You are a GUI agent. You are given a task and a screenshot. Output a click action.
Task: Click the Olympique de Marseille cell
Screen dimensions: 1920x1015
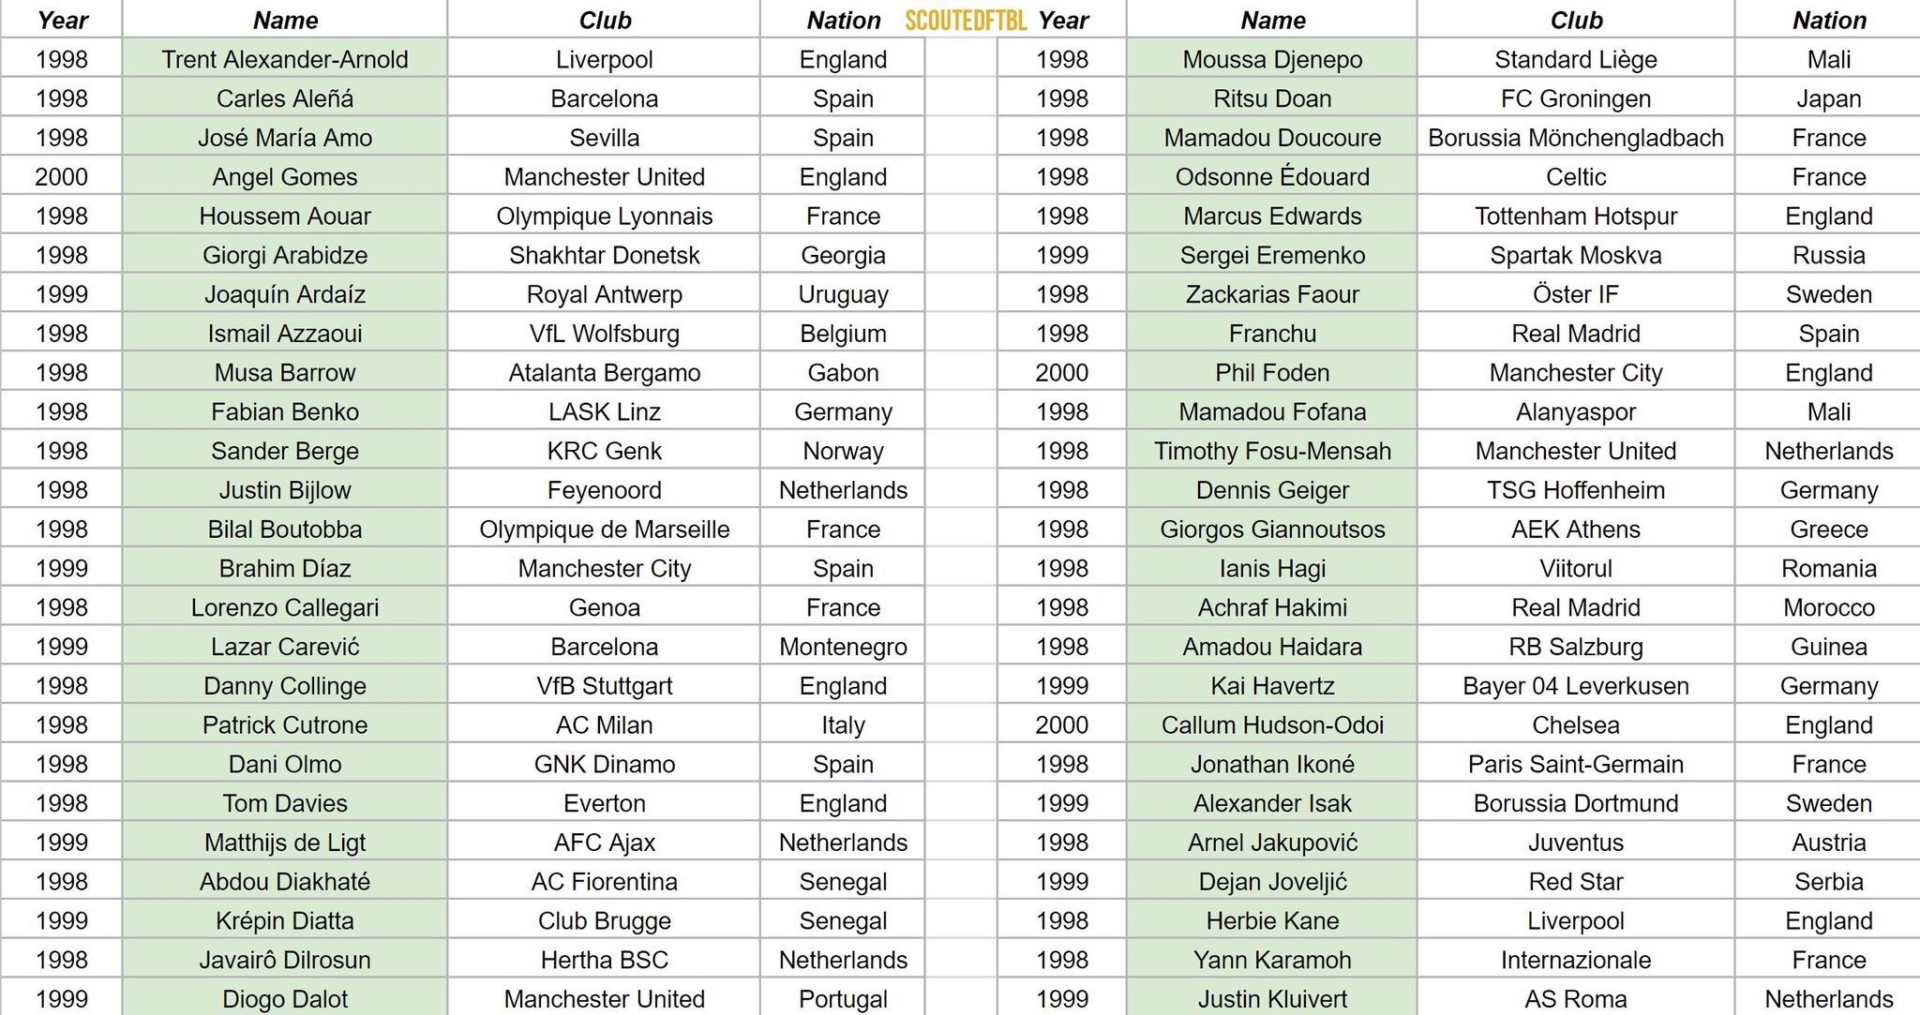[x=604, y=530]
